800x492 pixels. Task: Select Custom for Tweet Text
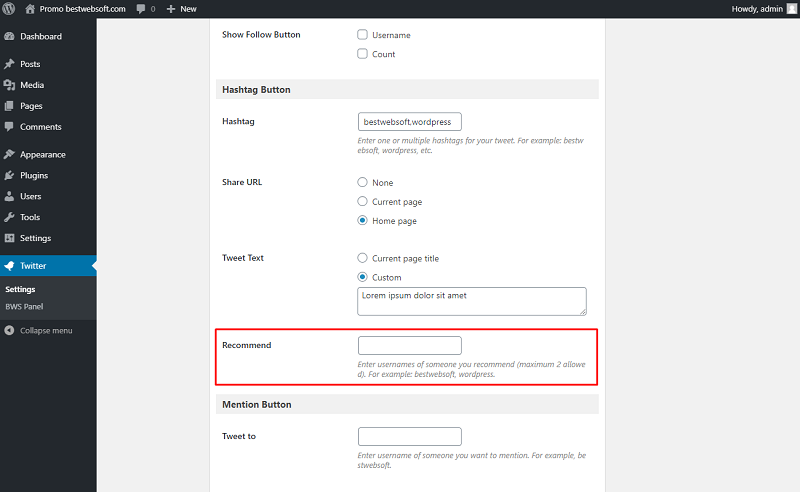[x=362, y=277]
